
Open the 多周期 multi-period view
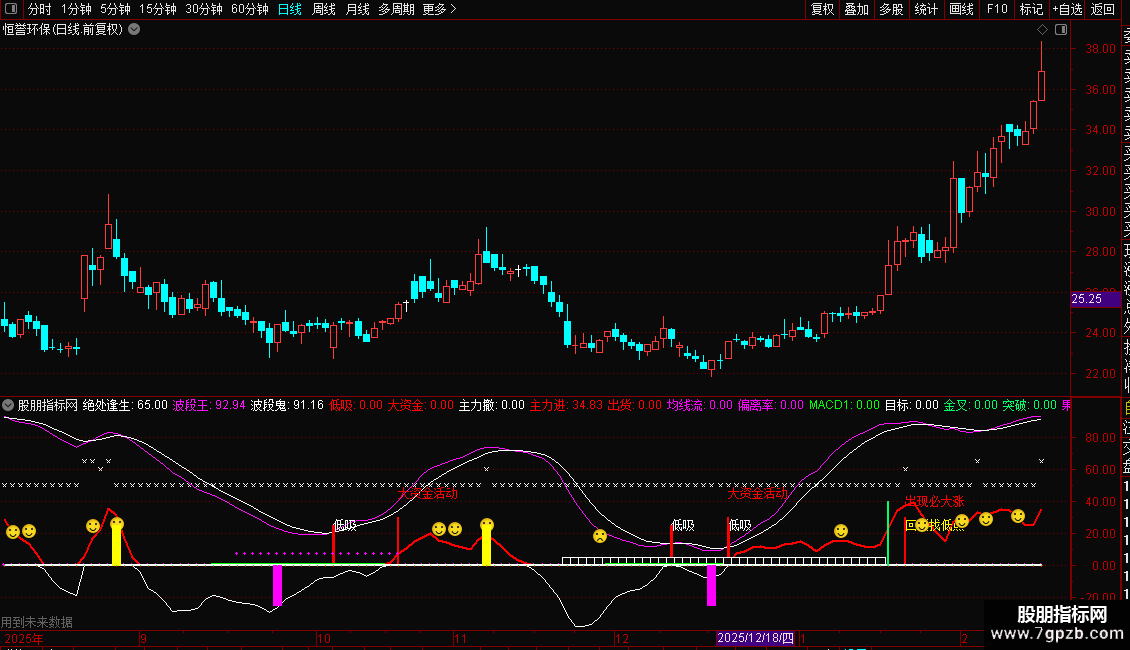396,9
